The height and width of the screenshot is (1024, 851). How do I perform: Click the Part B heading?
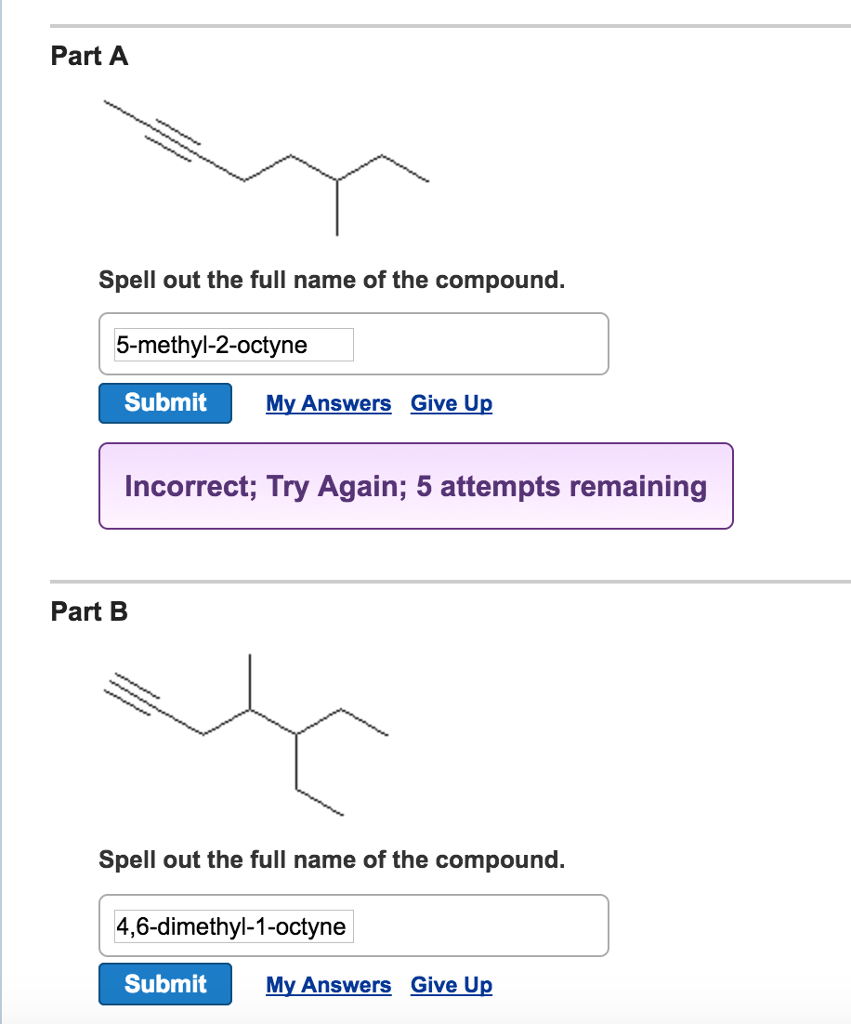(89, 612)
